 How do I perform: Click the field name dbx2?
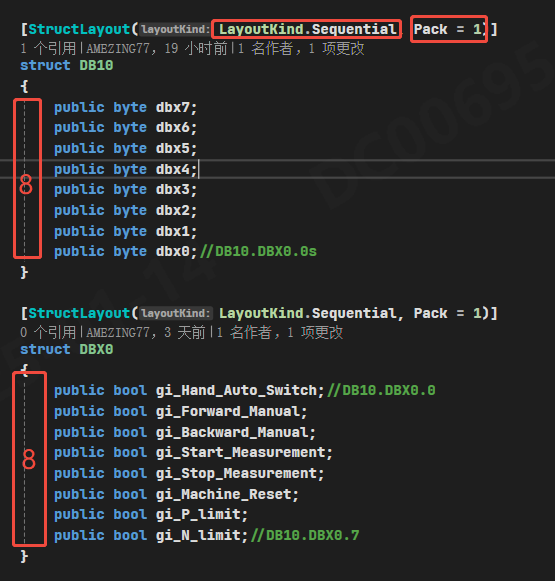pos(173,210)
